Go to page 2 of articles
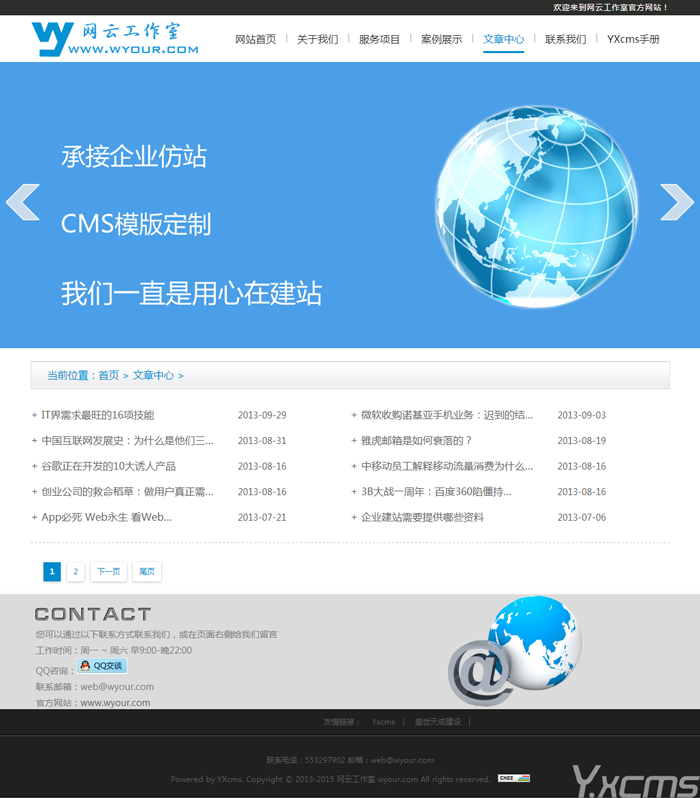 coord(76,572)
